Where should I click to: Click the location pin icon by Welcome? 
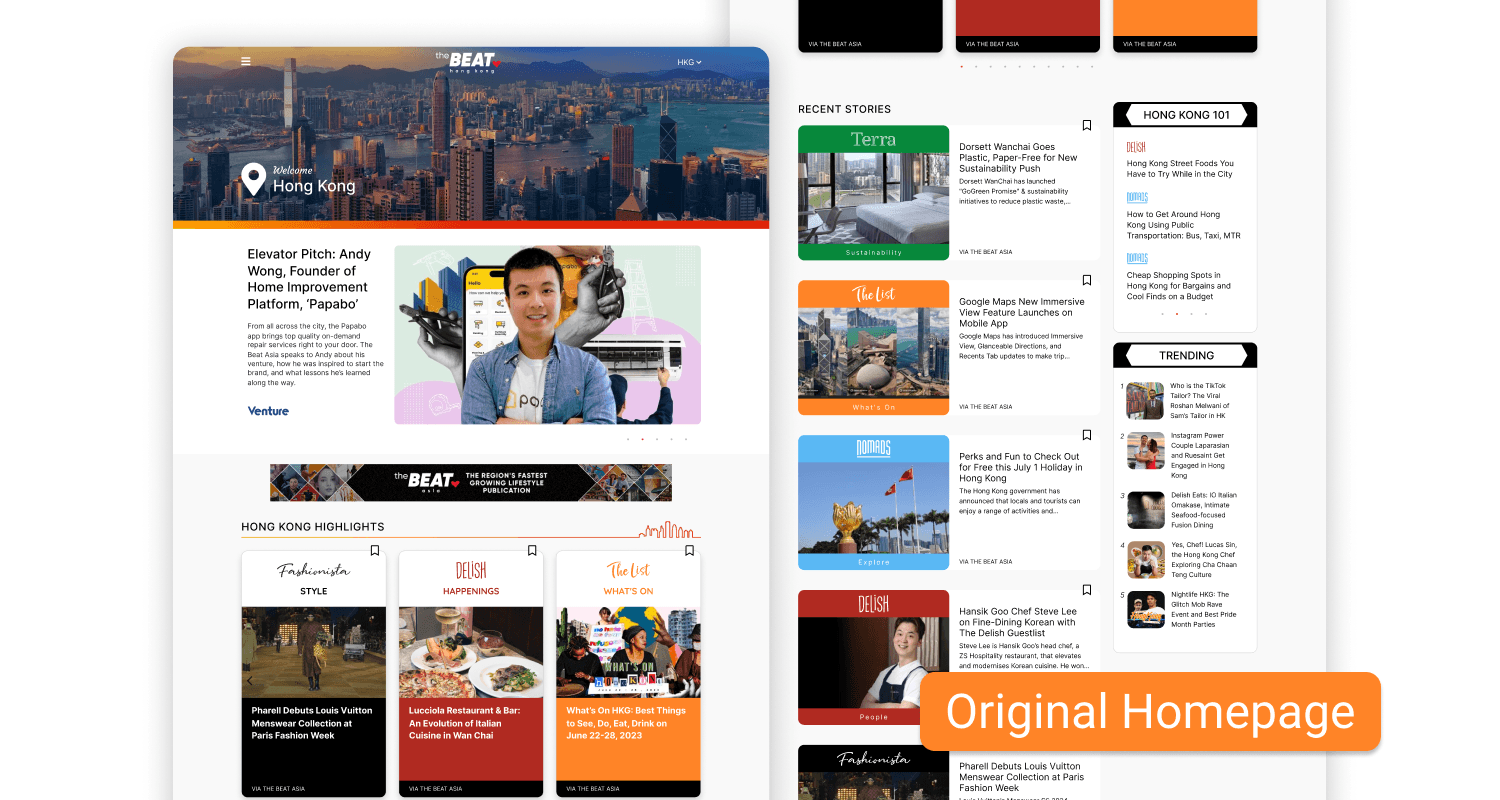pos(254,180)
